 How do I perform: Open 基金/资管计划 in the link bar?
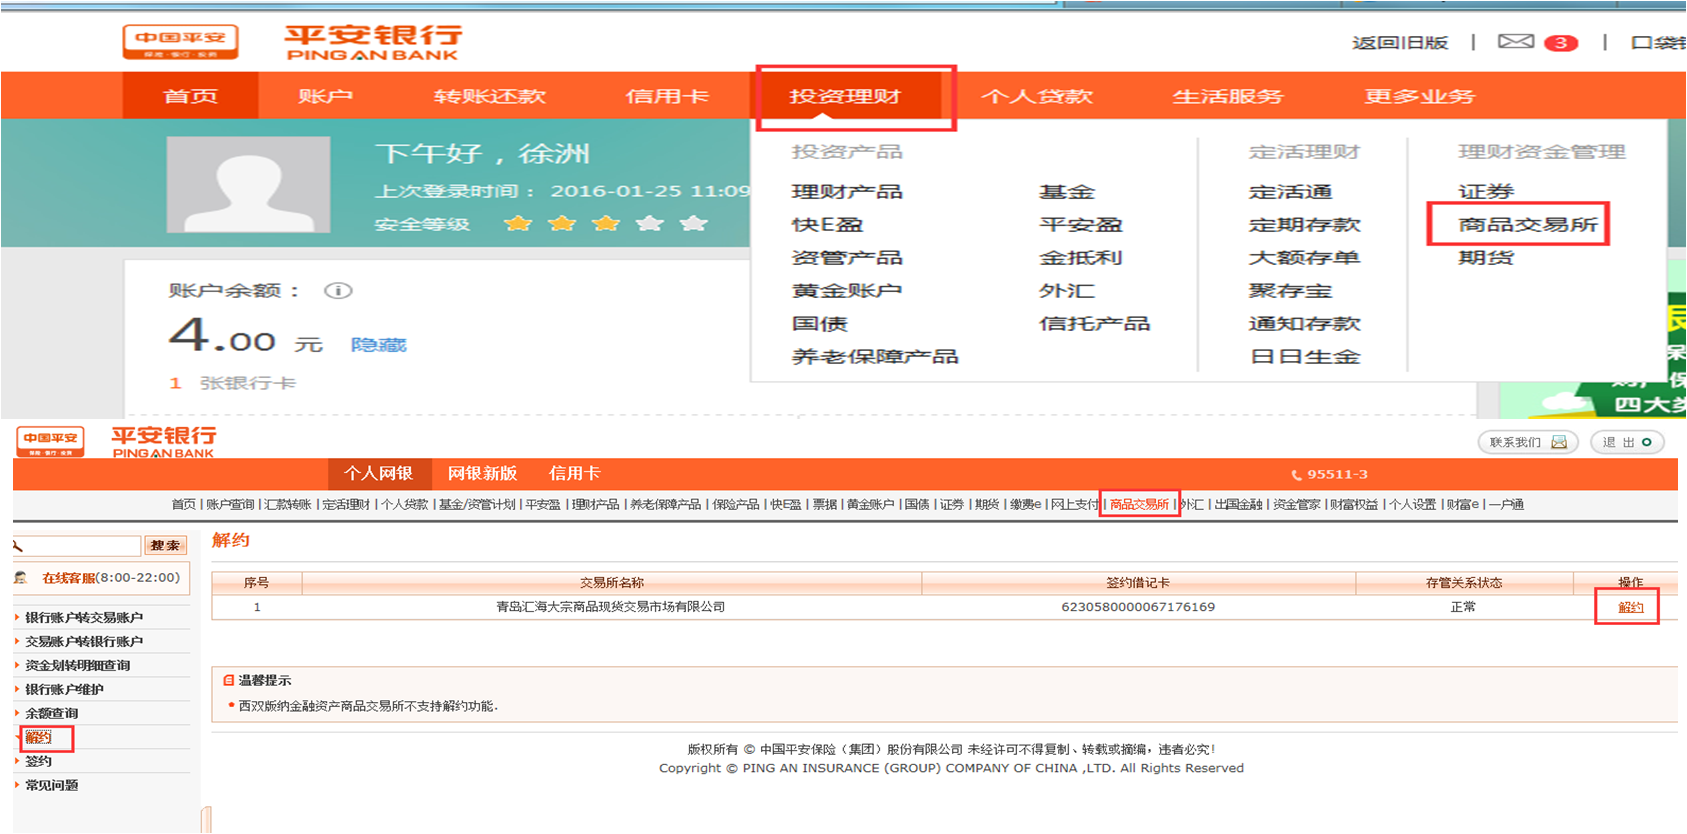point(477,504)
